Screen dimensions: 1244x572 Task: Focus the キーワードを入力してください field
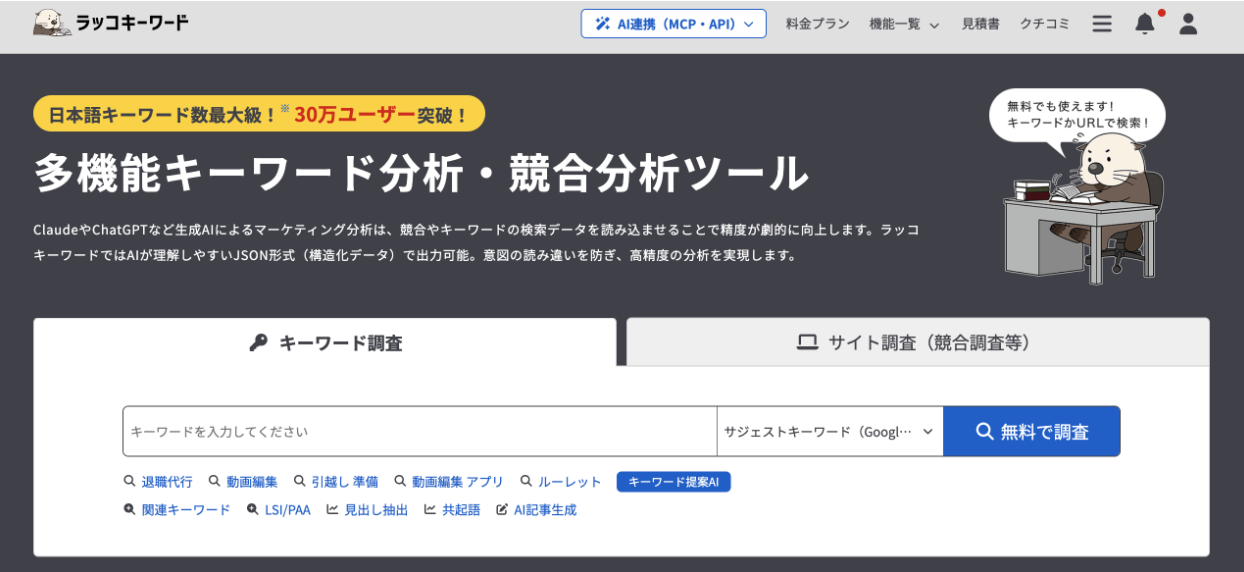tap(420, 431)
